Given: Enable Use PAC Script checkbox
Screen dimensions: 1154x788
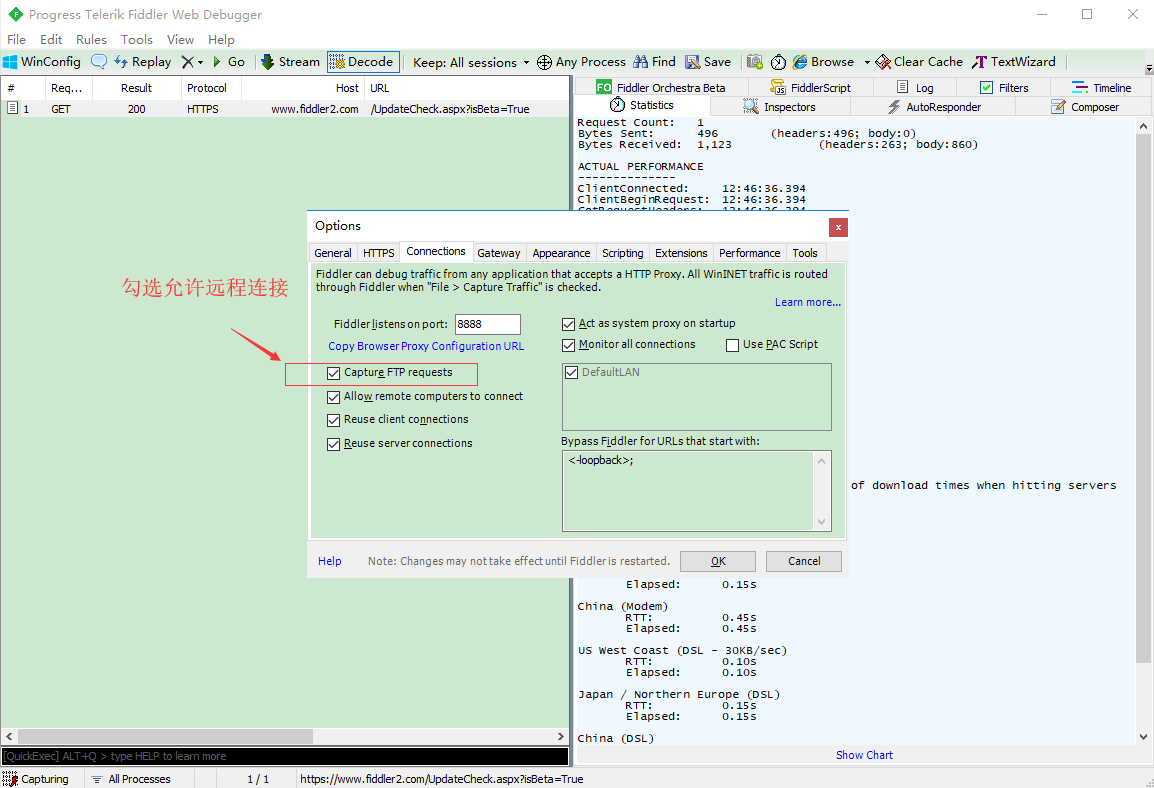Looking at the screenshot, I should click(732, 345).
